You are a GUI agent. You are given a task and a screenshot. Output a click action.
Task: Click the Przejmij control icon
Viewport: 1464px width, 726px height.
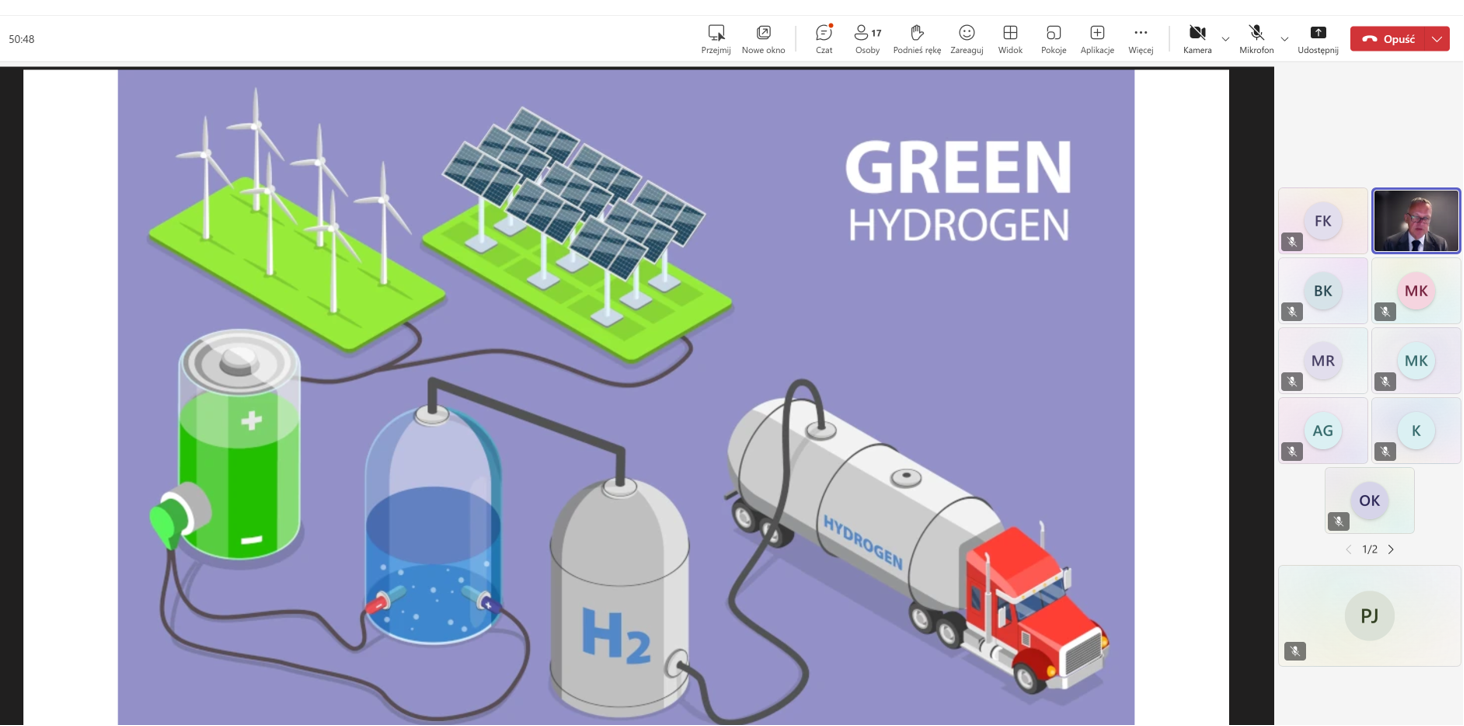click(716, 34)
